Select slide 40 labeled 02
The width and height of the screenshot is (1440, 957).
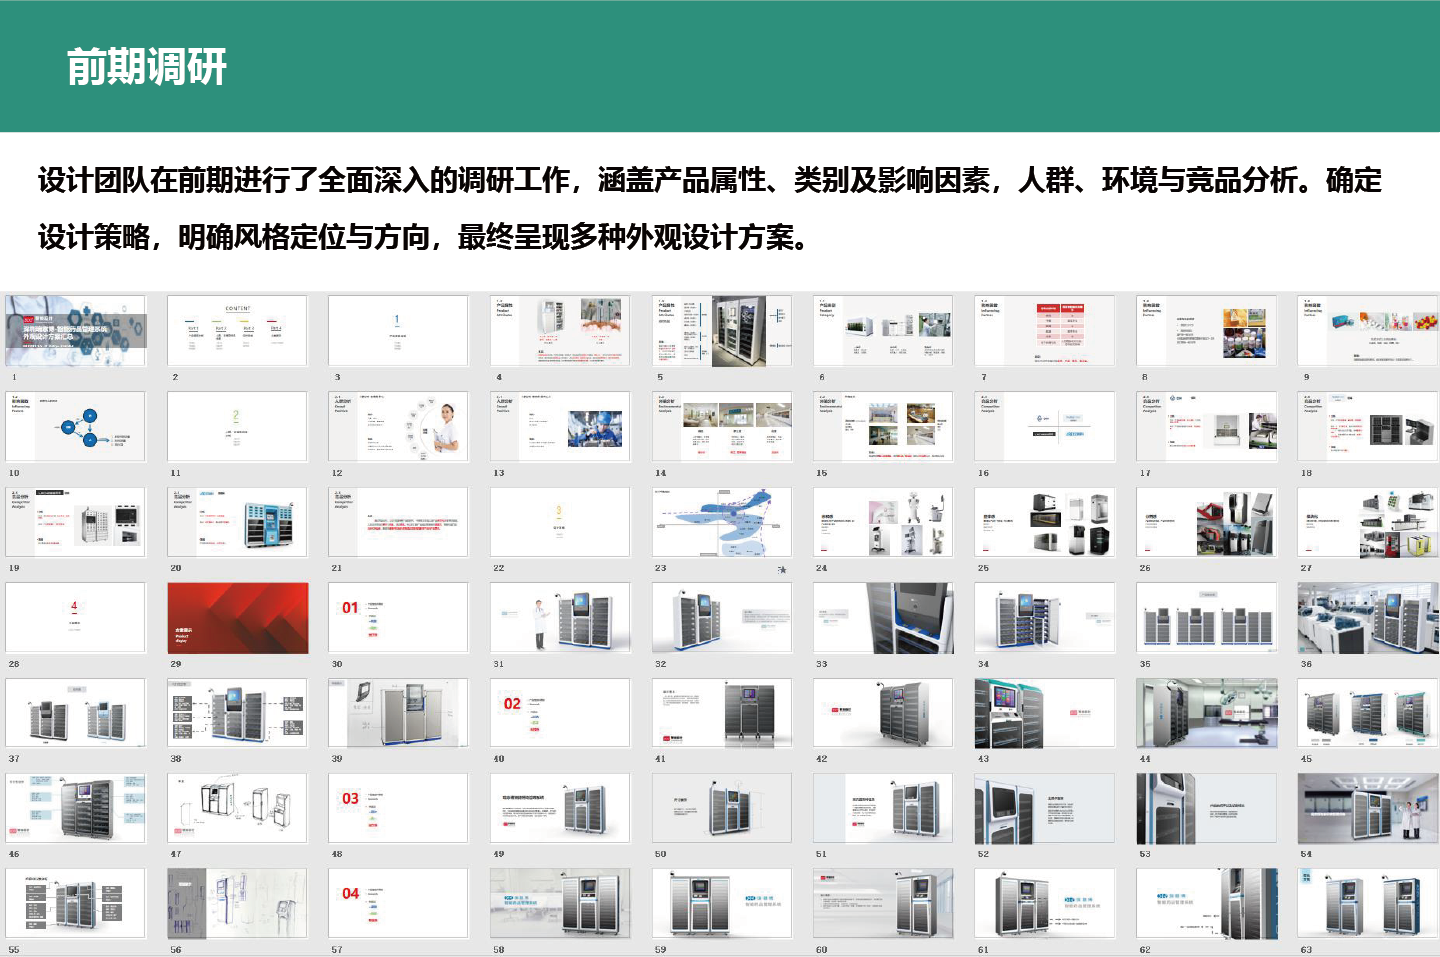tap(560, 712)
